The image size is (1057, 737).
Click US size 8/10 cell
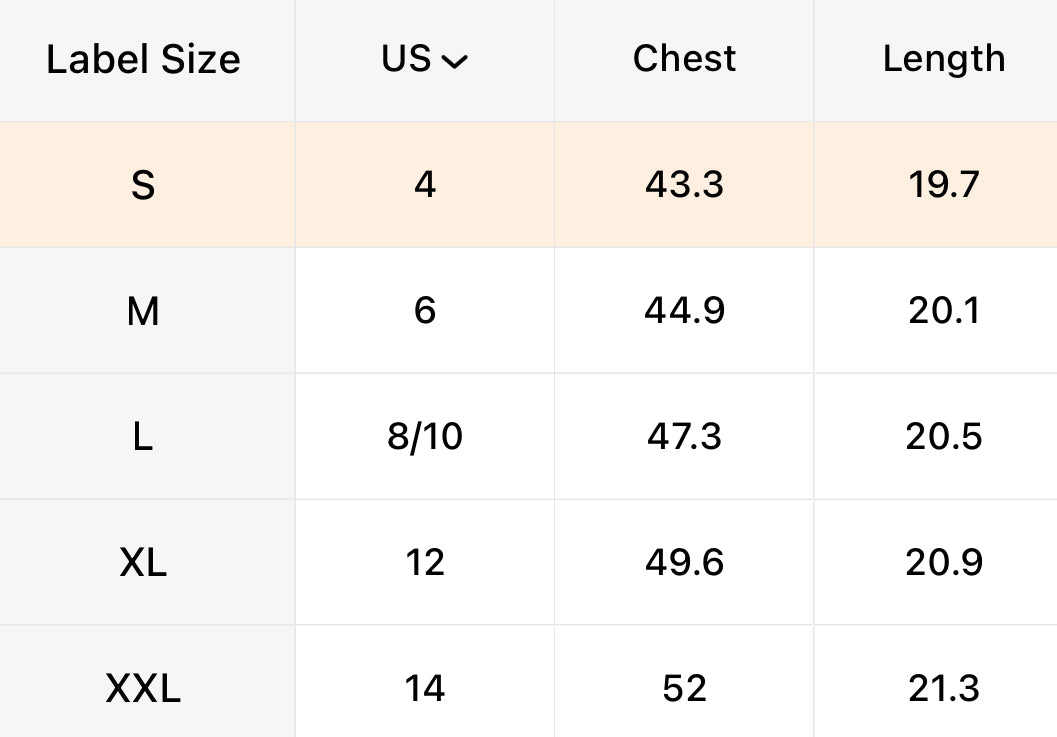tap(425, 437)
